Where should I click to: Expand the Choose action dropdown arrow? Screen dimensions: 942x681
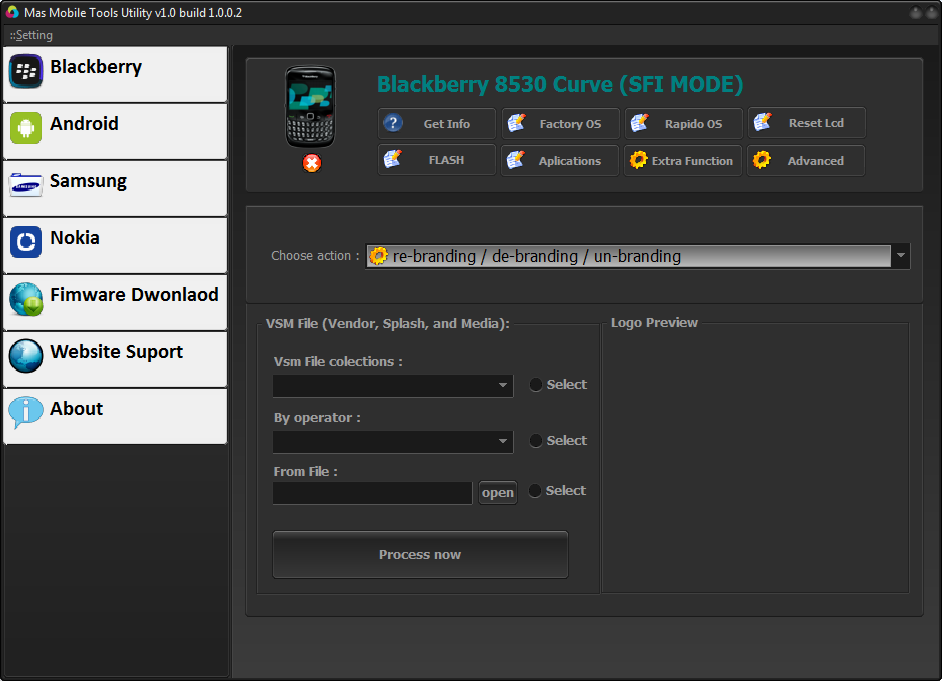pos(901,256)
